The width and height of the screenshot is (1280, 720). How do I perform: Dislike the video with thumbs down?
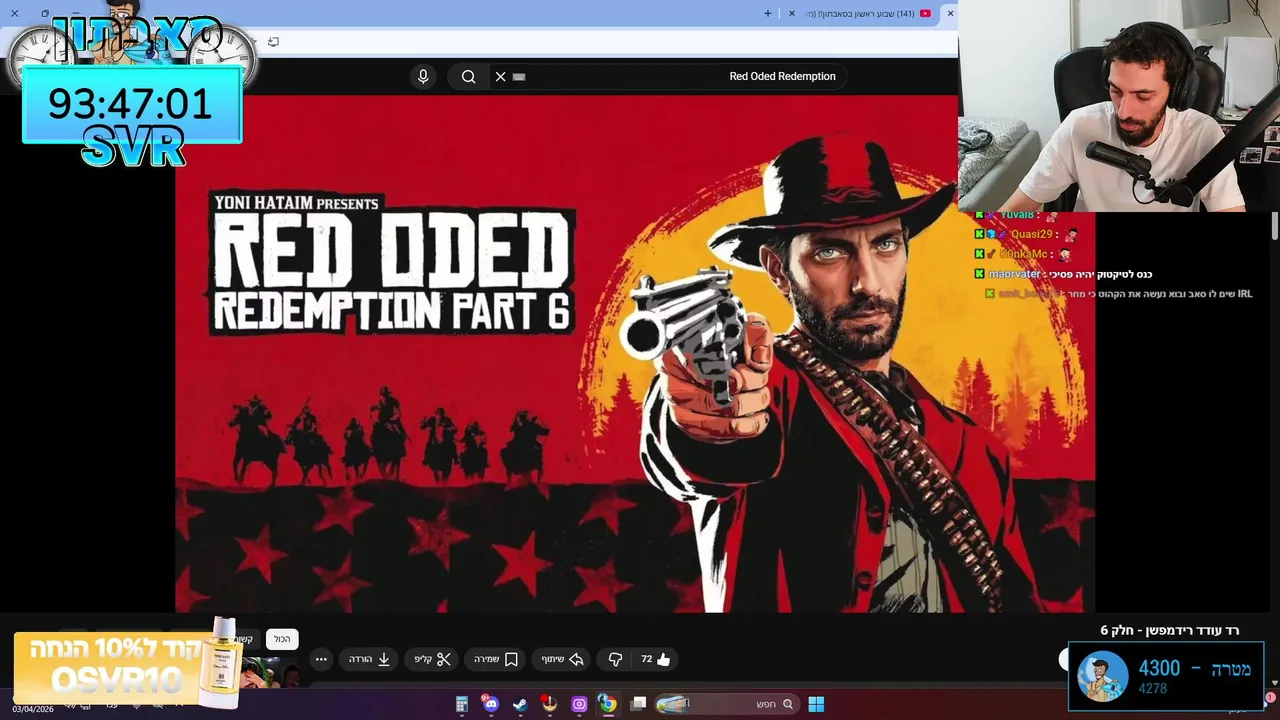pyautogui.click(x=615, y=659)
